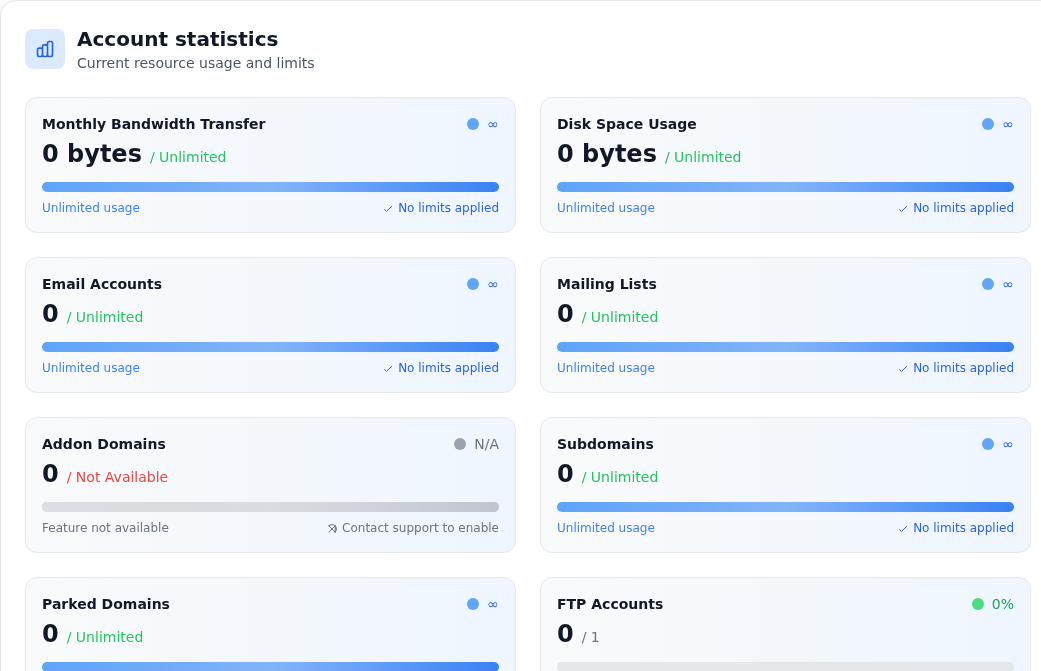The height and width of the screenshot is (671, 1041).
Task: Click the Subdomains progress bar
Action: tap(785, 507)
